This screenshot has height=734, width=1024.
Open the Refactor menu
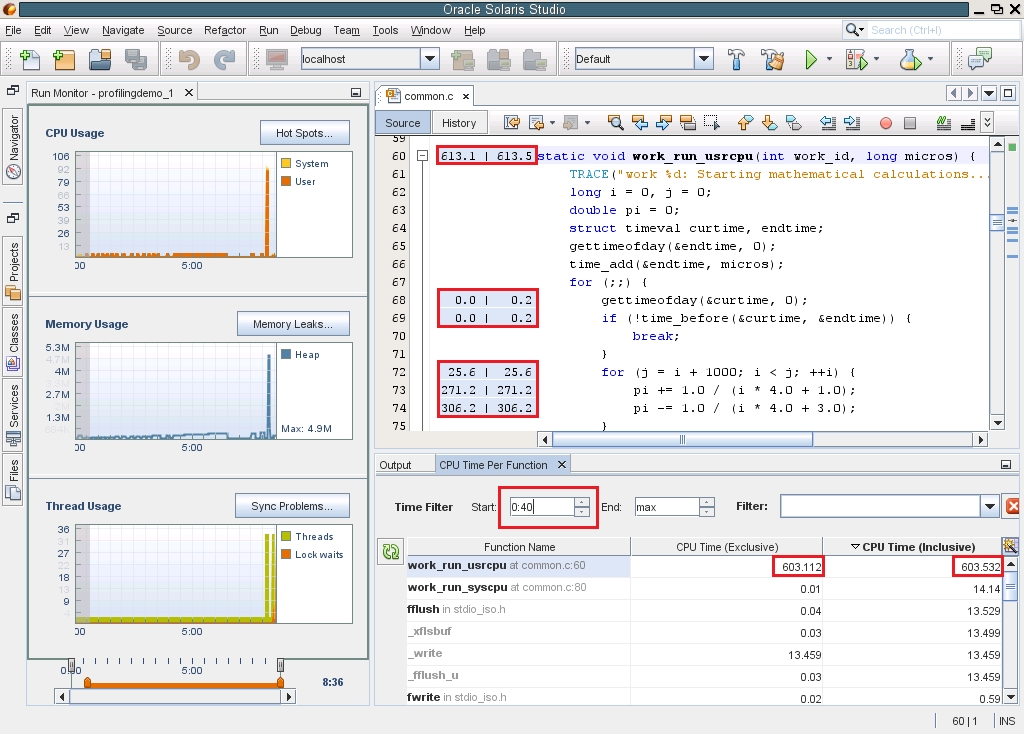click(x=225, y=30)
